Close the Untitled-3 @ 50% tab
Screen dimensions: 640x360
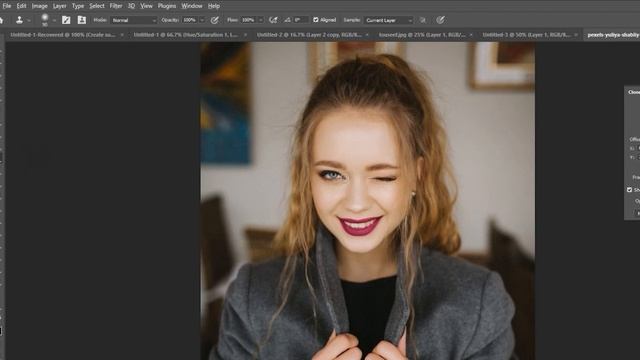point(576,35)
